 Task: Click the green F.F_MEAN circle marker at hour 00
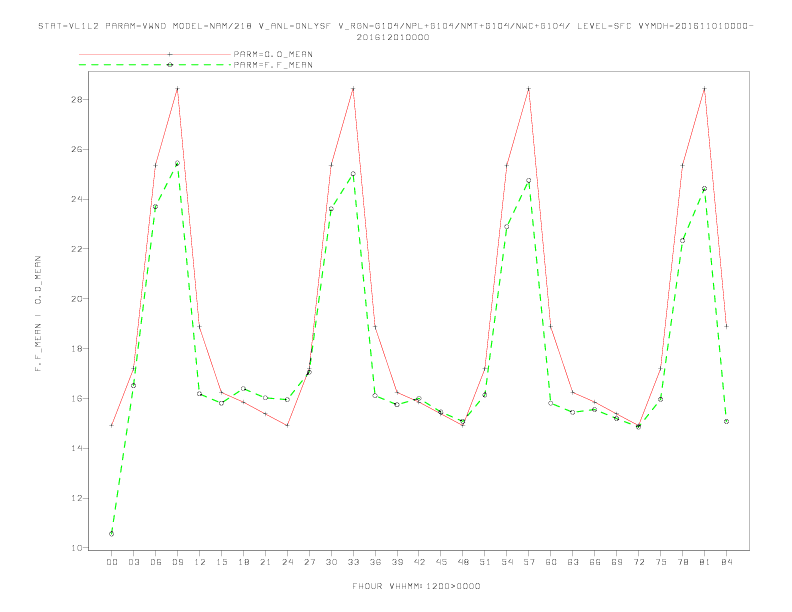[112, 534]
